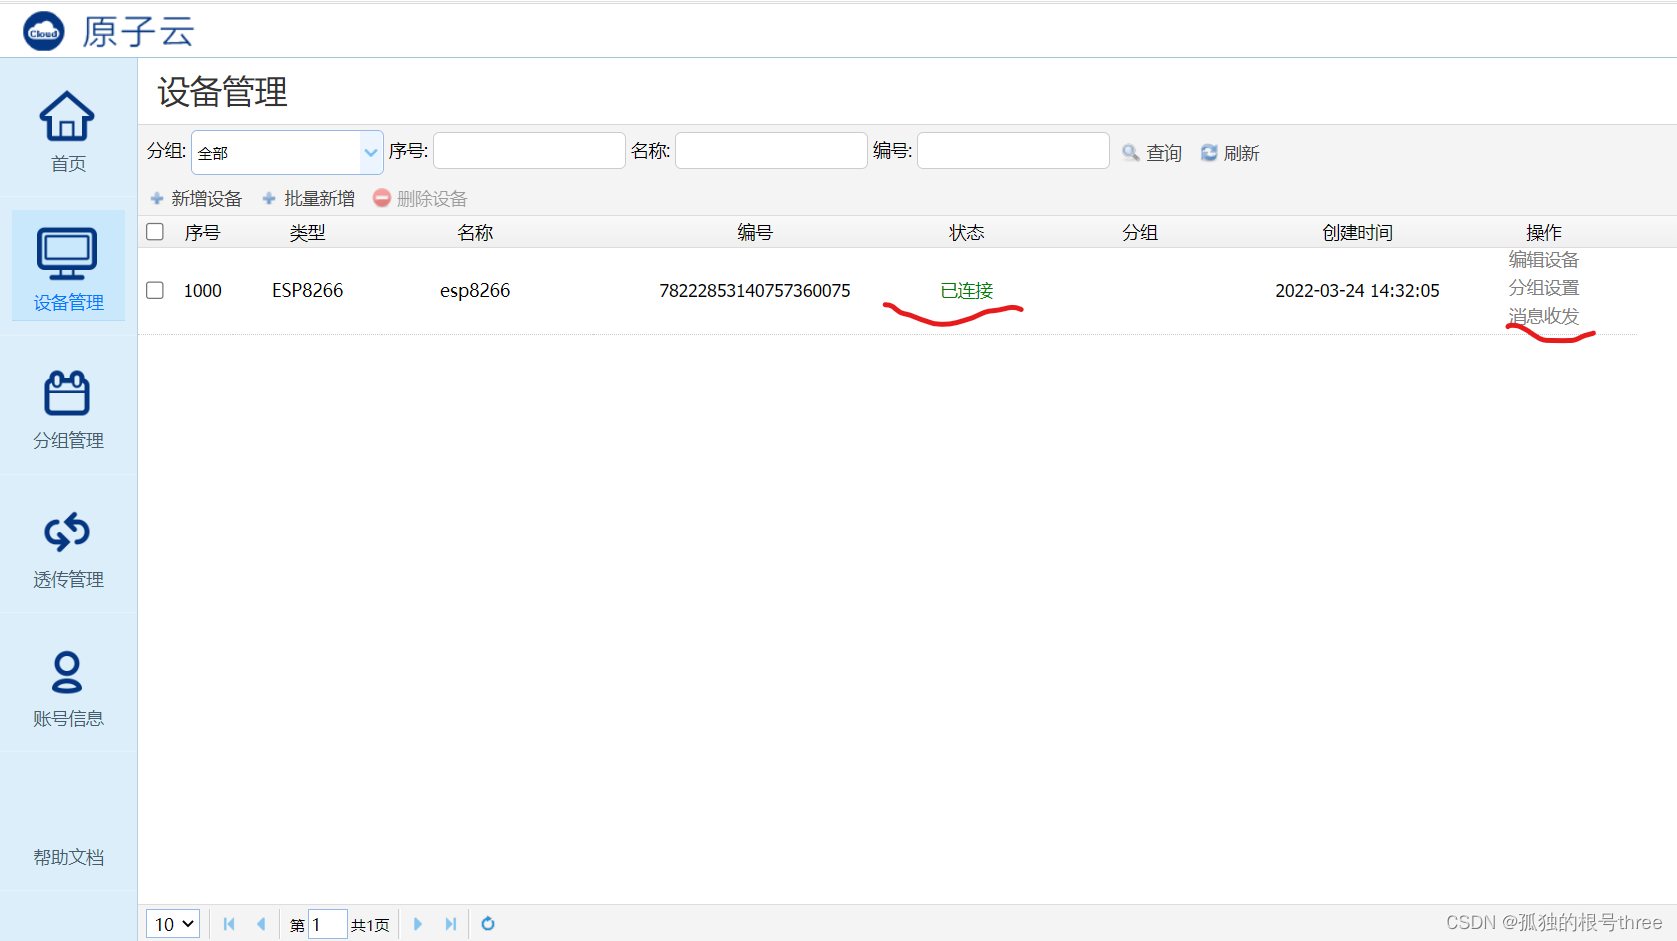The image size is (1677, 941).
Task: Go to previous page pagination arrow
Action: point(261,924)
